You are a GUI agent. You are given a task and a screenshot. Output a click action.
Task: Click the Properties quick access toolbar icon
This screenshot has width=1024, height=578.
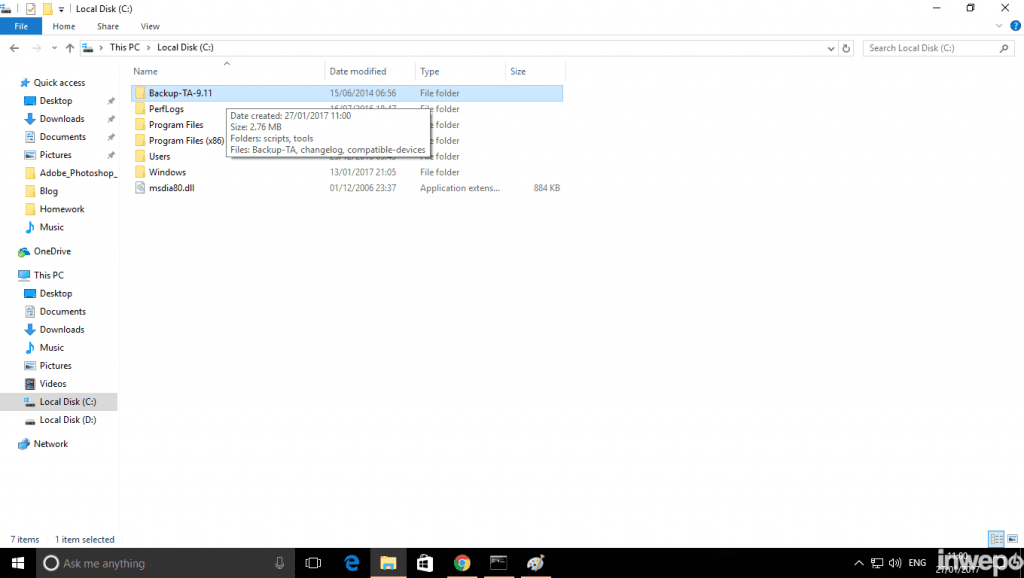[31, 8]
